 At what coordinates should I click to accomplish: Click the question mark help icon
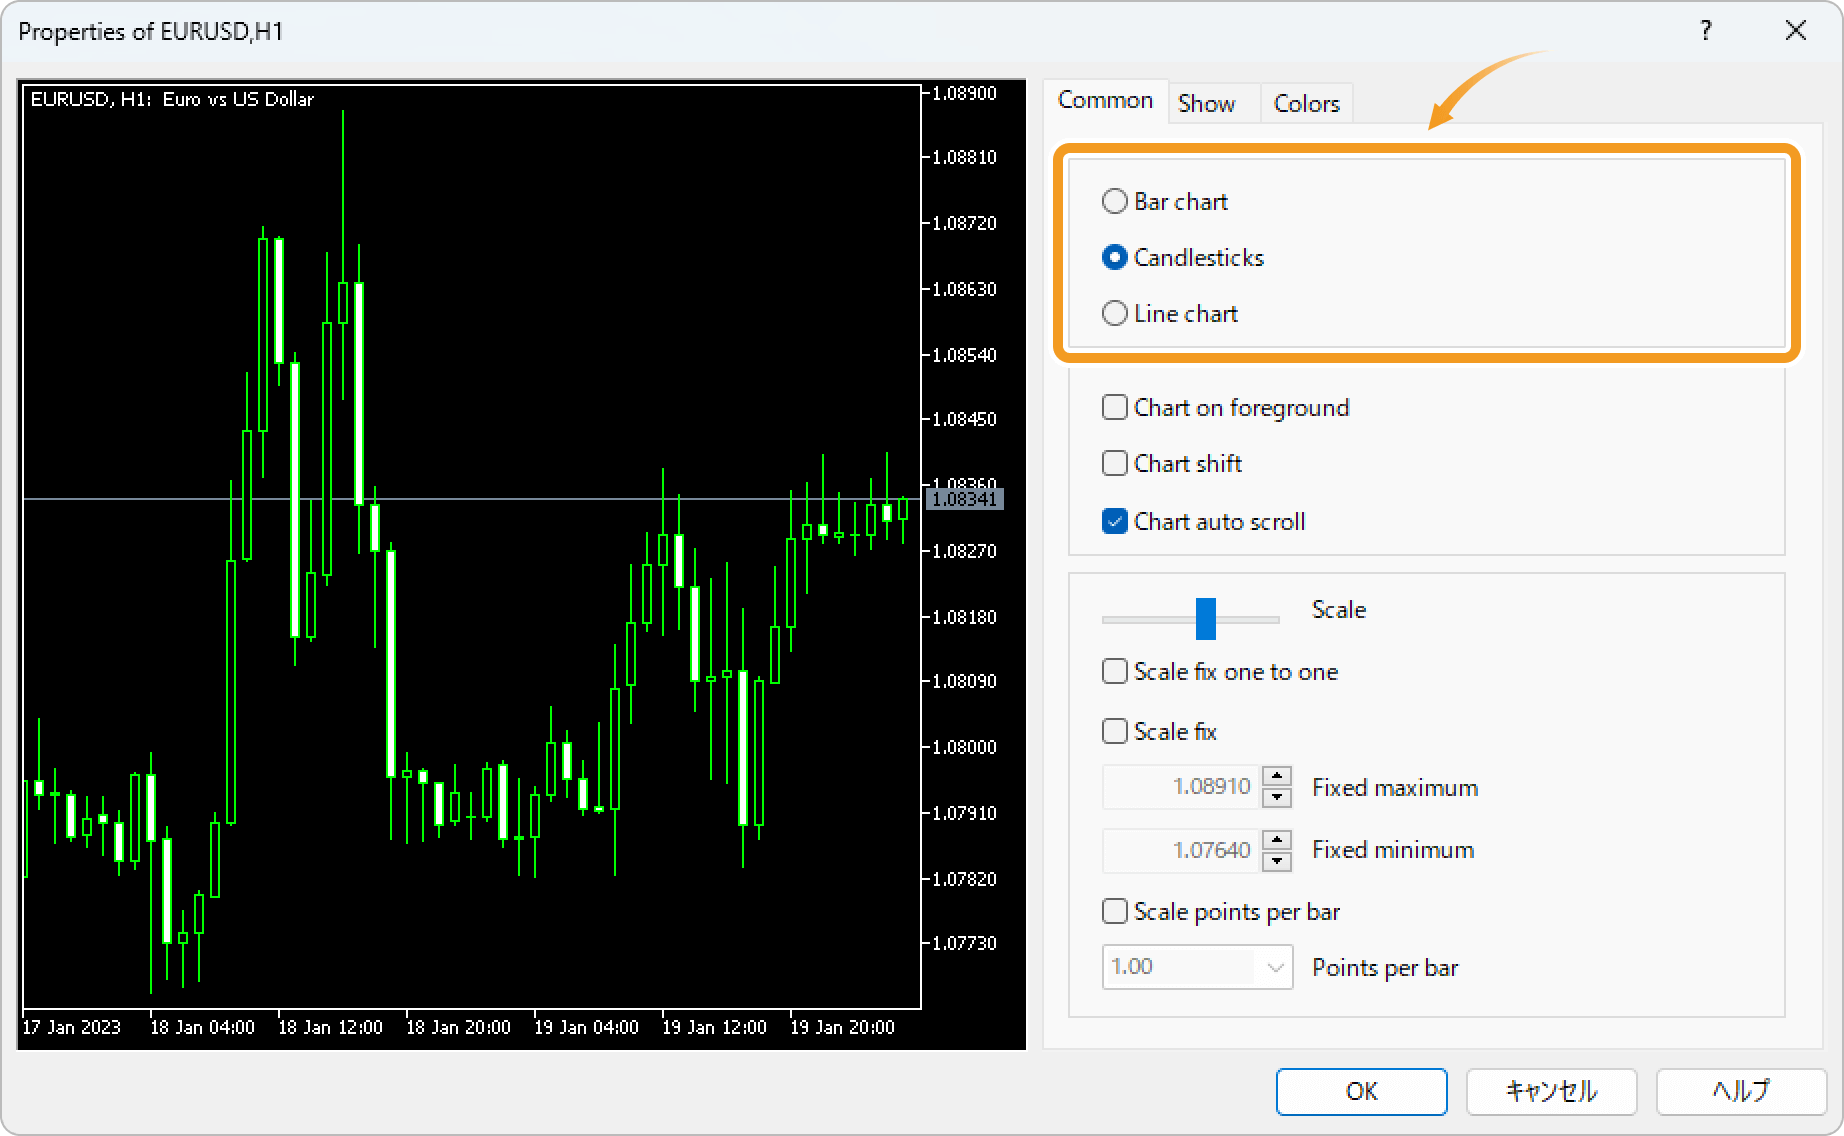pos(1706,31)
